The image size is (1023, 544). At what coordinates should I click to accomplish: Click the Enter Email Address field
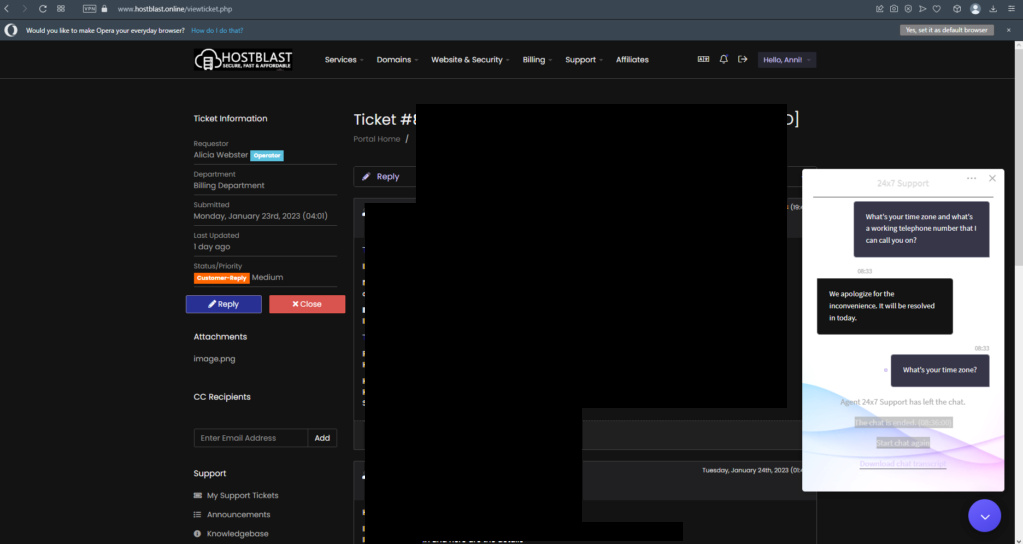tap(251, 438)
